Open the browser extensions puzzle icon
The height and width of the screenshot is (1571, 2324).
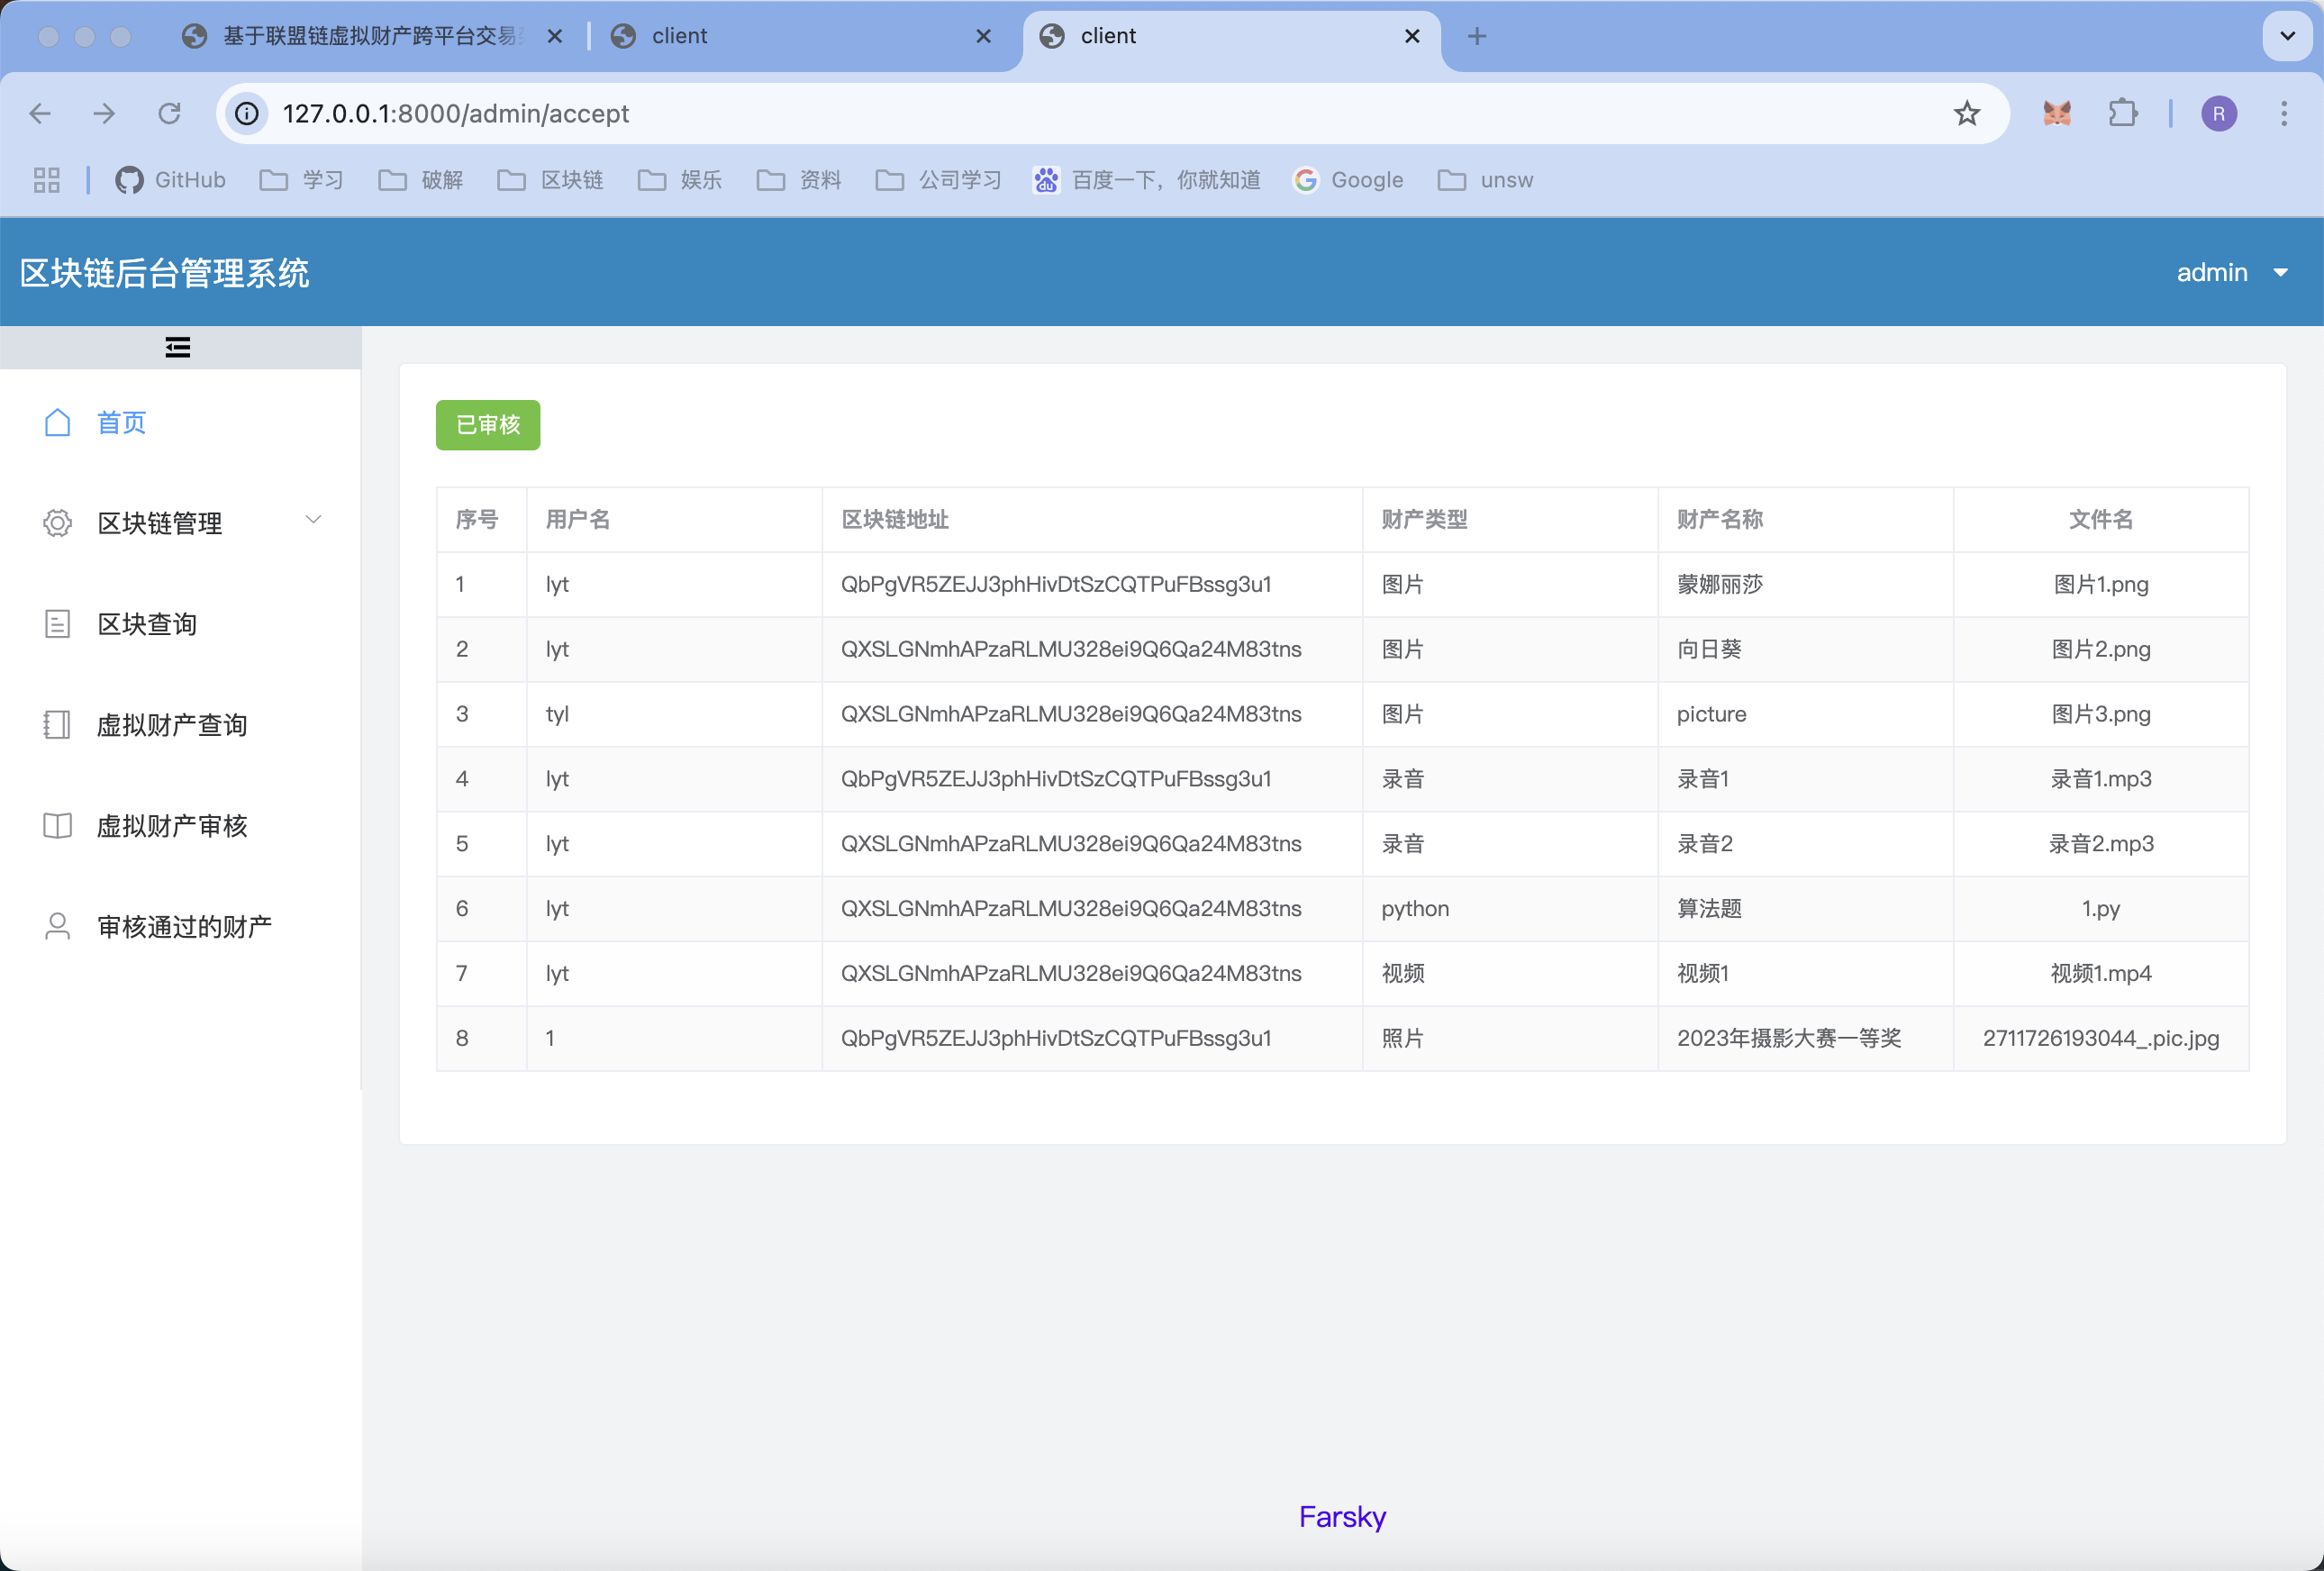click(x=2122, y=114)
